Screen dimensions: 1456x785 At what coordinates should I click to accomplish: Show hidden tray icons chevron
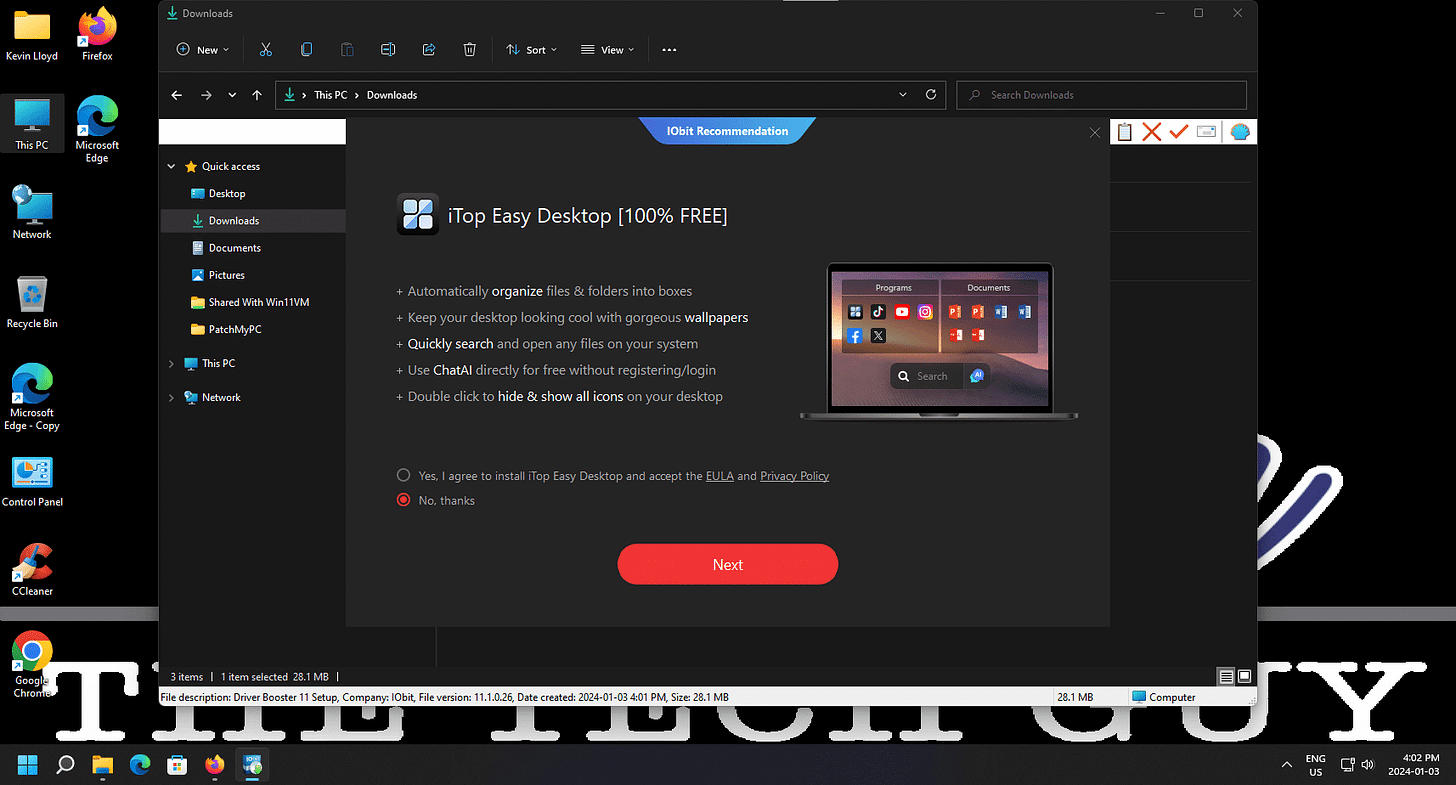tap(1286, 765)
